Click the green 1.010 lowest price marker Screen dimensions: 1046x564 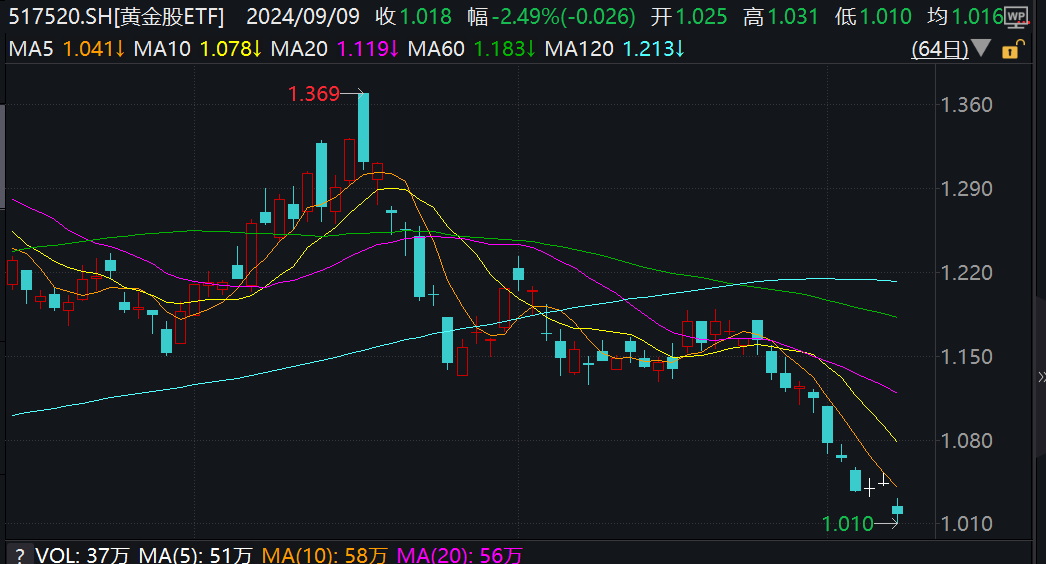(x=848, y=524)
